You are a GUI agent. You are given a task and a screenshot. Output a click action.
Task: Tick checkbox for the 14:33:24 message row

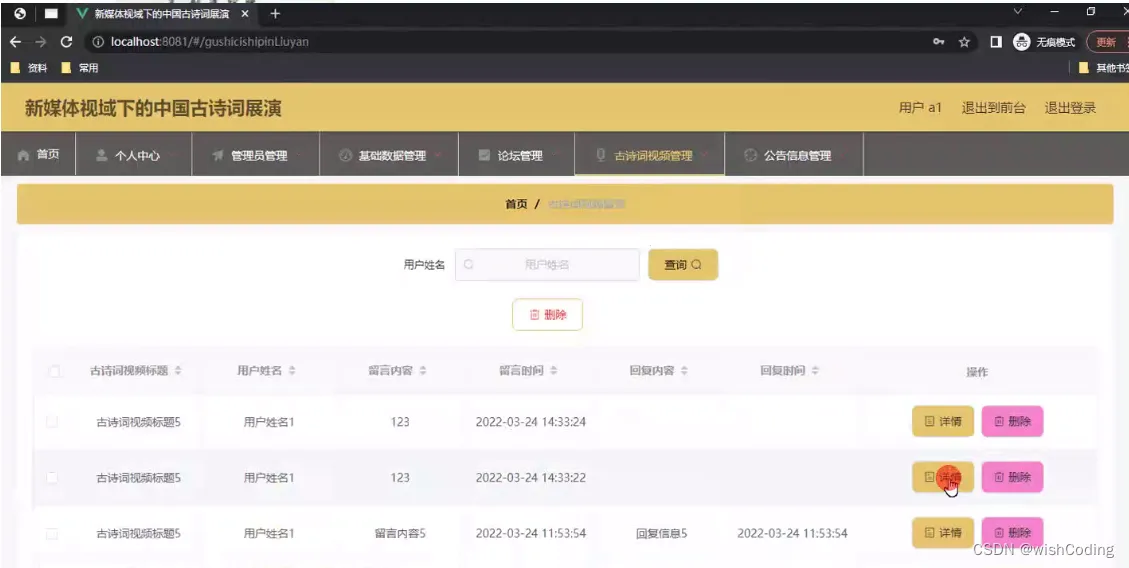pyautogui.click(x=52, y=422)
